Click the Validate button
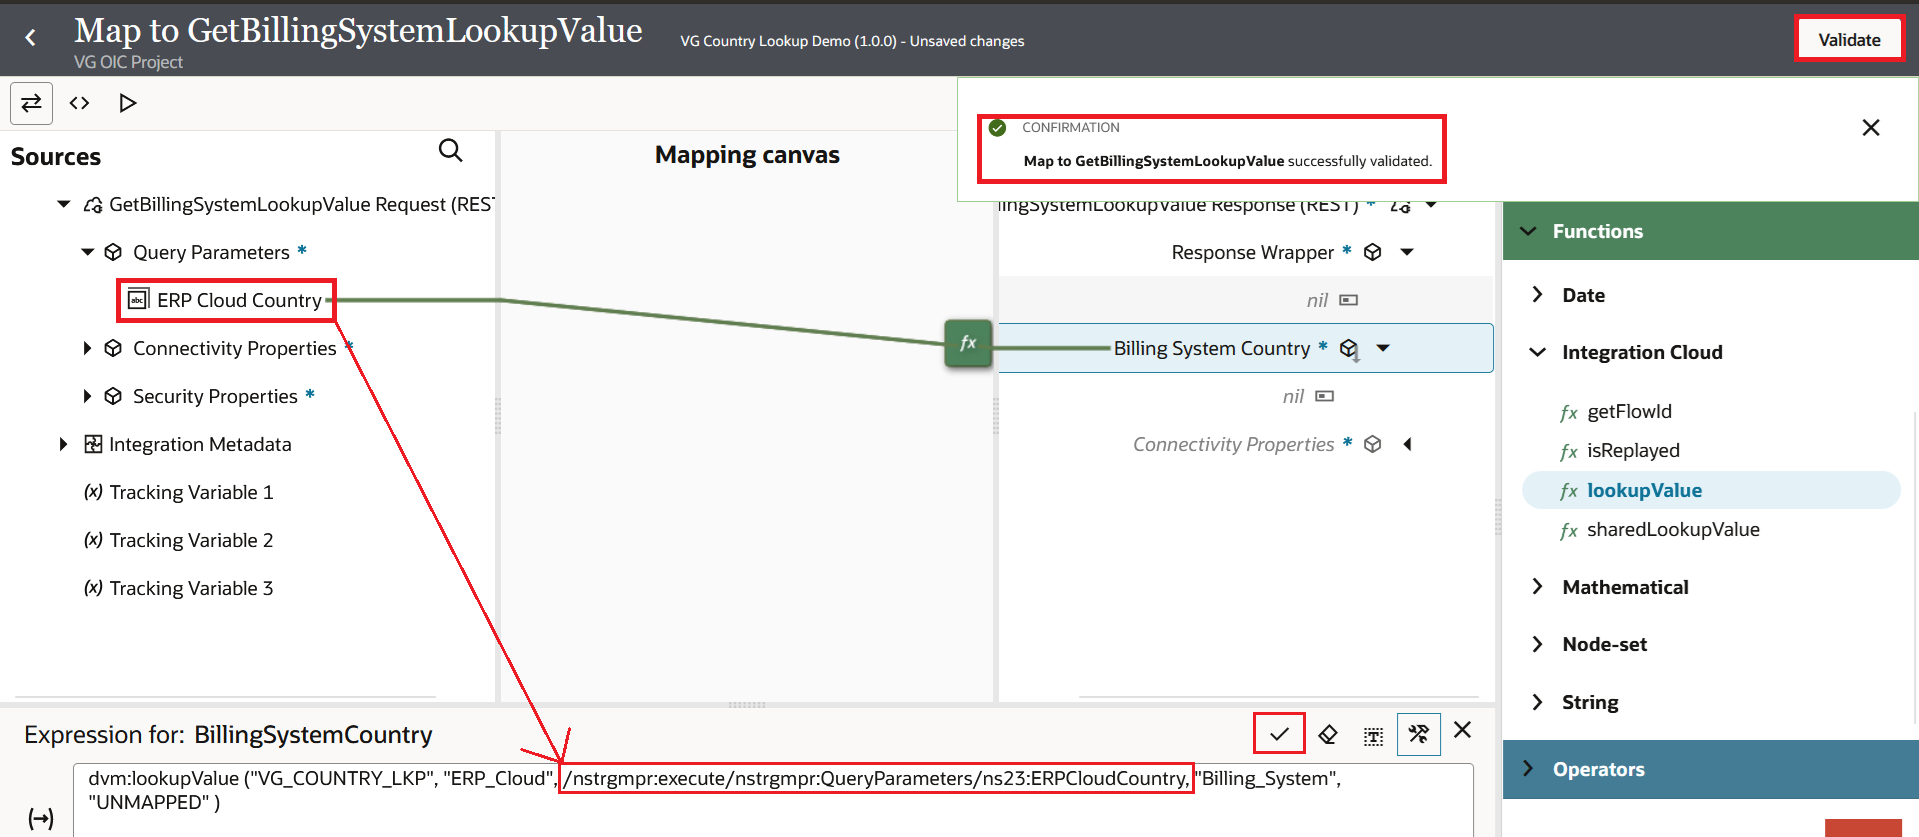 pyautogui.click(x=1848, y=40)
